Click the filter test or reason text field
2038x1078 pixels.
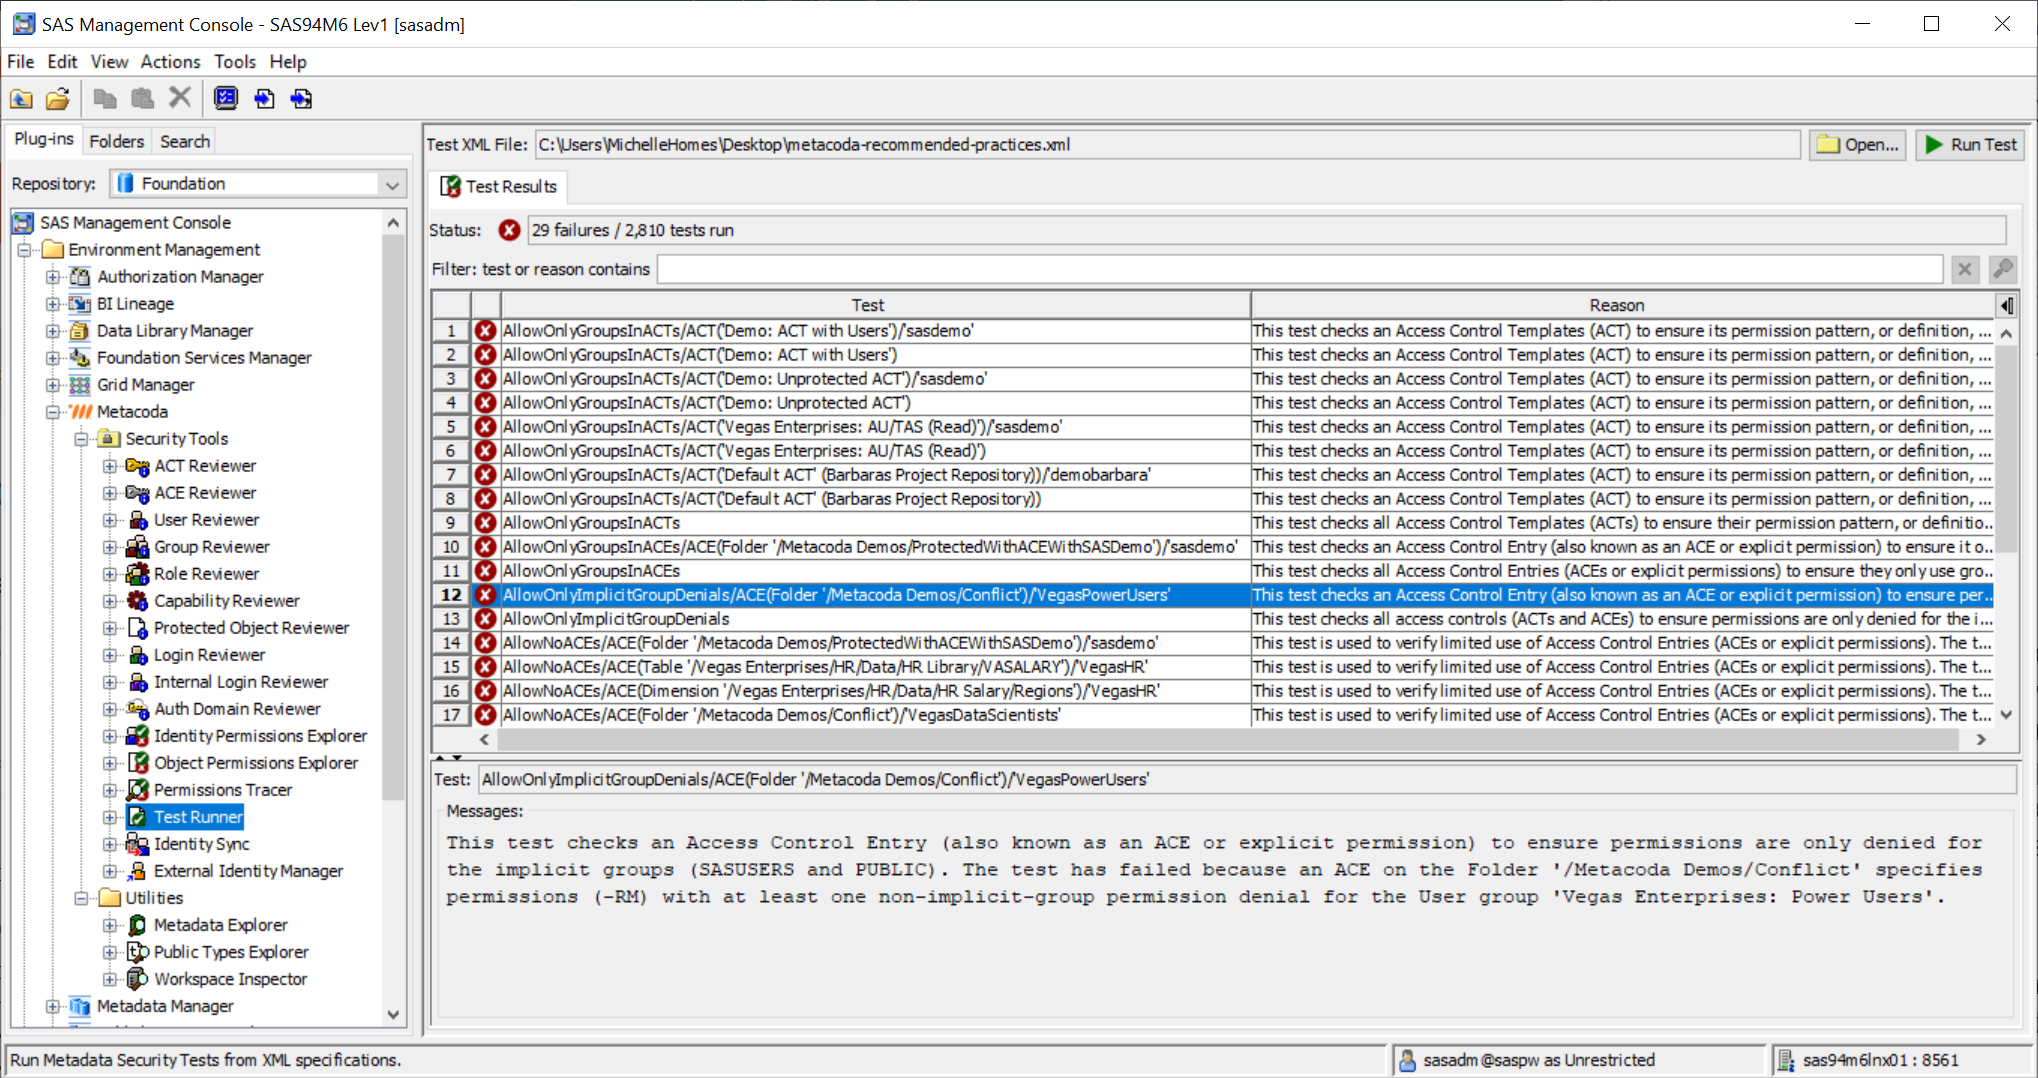(x=1299, y=269)
